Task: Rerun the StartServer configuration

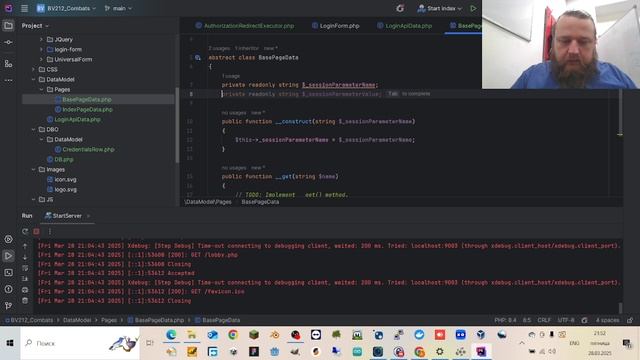Action: coord(25,231)
